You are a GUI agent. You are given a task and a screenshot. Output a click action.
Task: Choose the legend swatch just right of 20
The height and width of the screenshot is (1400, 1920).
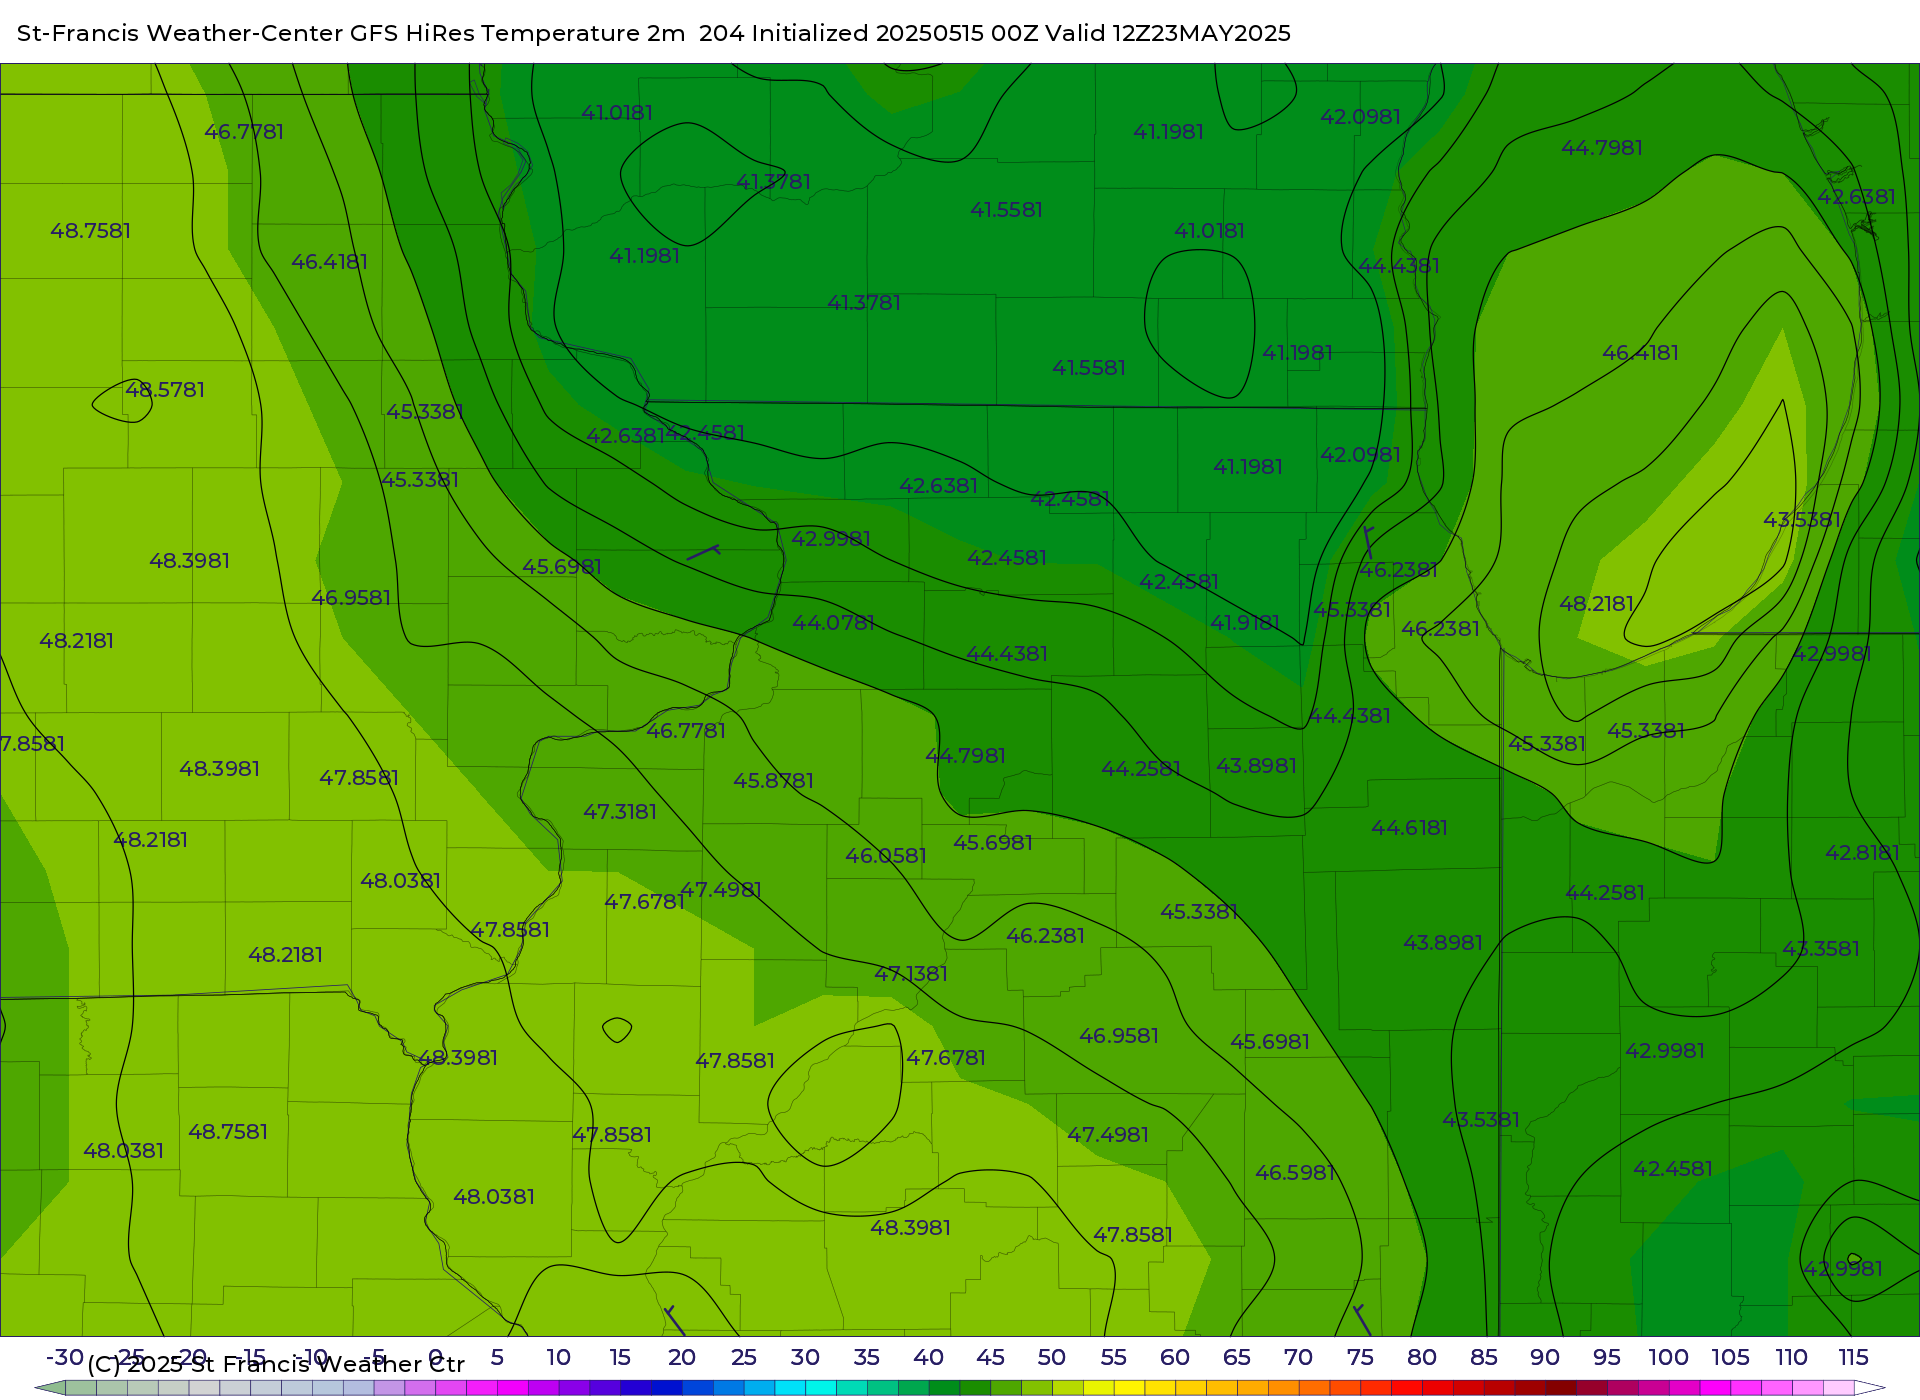pos(697,1388)
